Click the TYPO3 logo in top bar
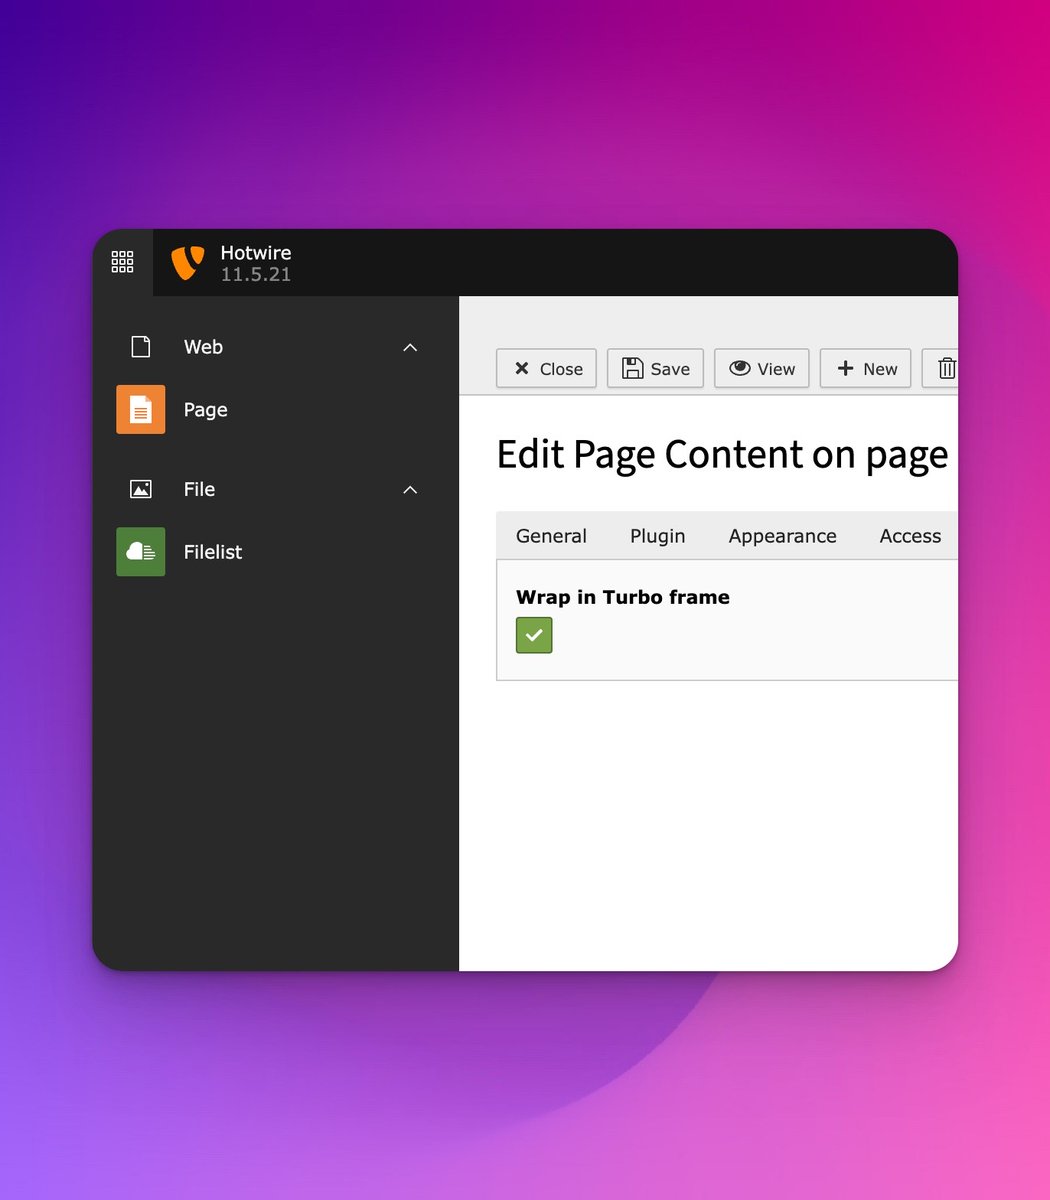The width and height of the screenshot is (1050, 1200). 187,263
